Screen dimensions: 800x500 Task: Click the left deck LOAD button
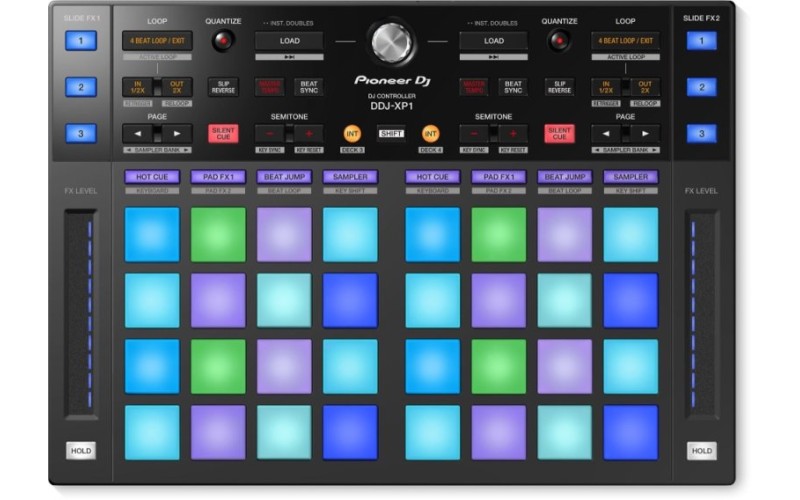click(x=289, y=41)
